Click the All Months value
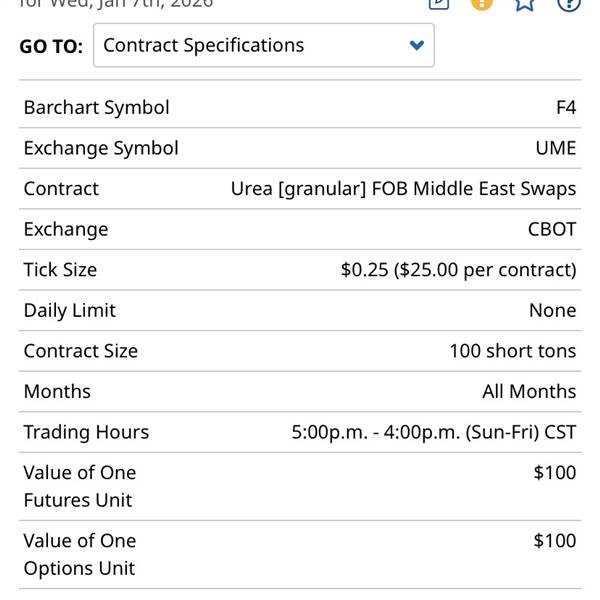The width and height of the screenshot is (600, 600). point(529,391)
